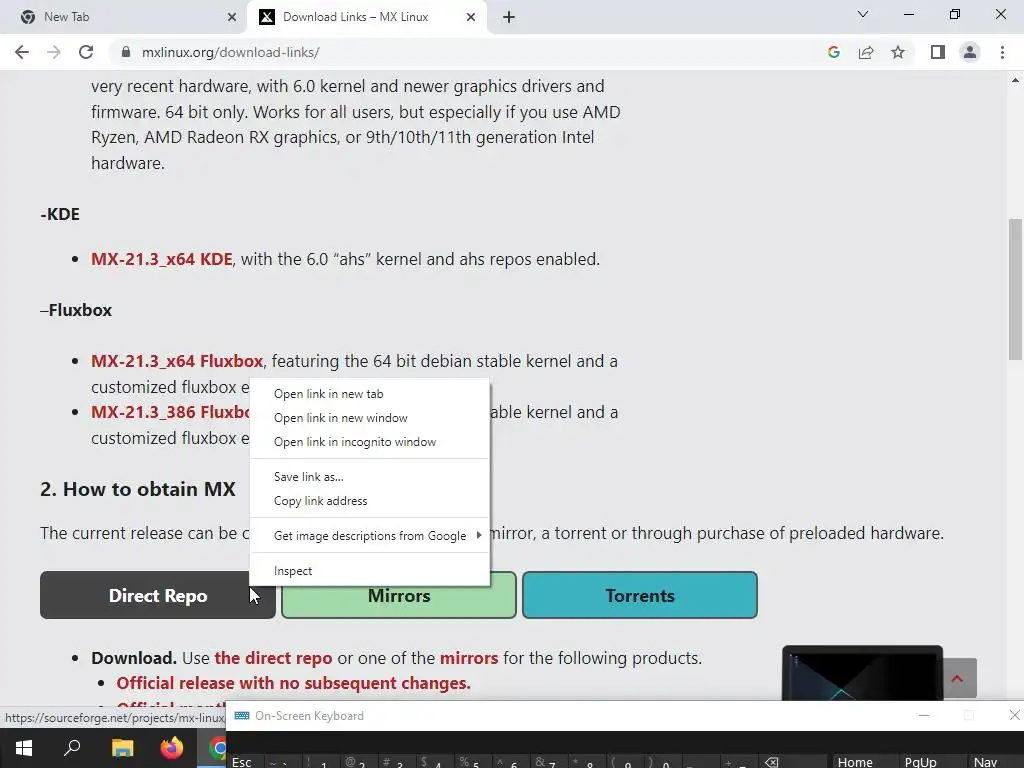Switch to the New Tab tab
This screenshot has width=1024, height=768.
pyautogui.click(x=123, y=17)
